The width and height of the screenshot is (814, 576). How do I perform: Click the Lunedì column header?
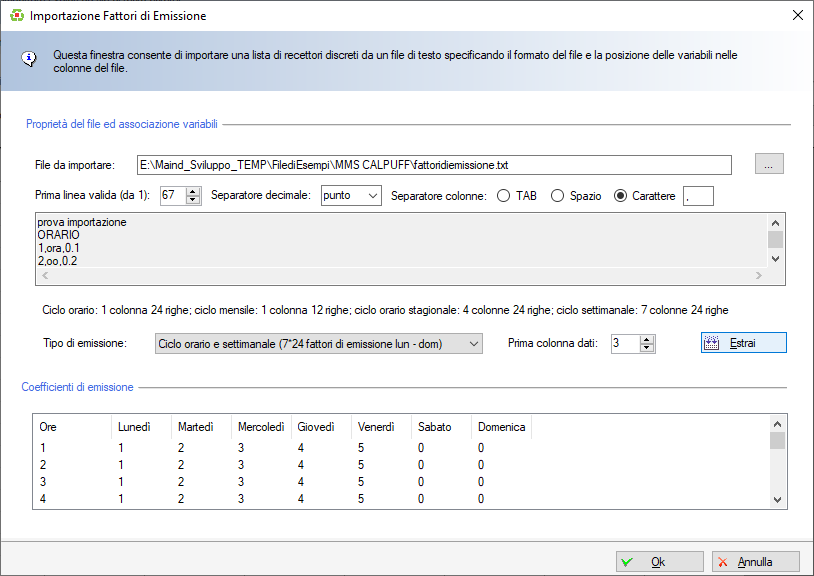point(135,427)
